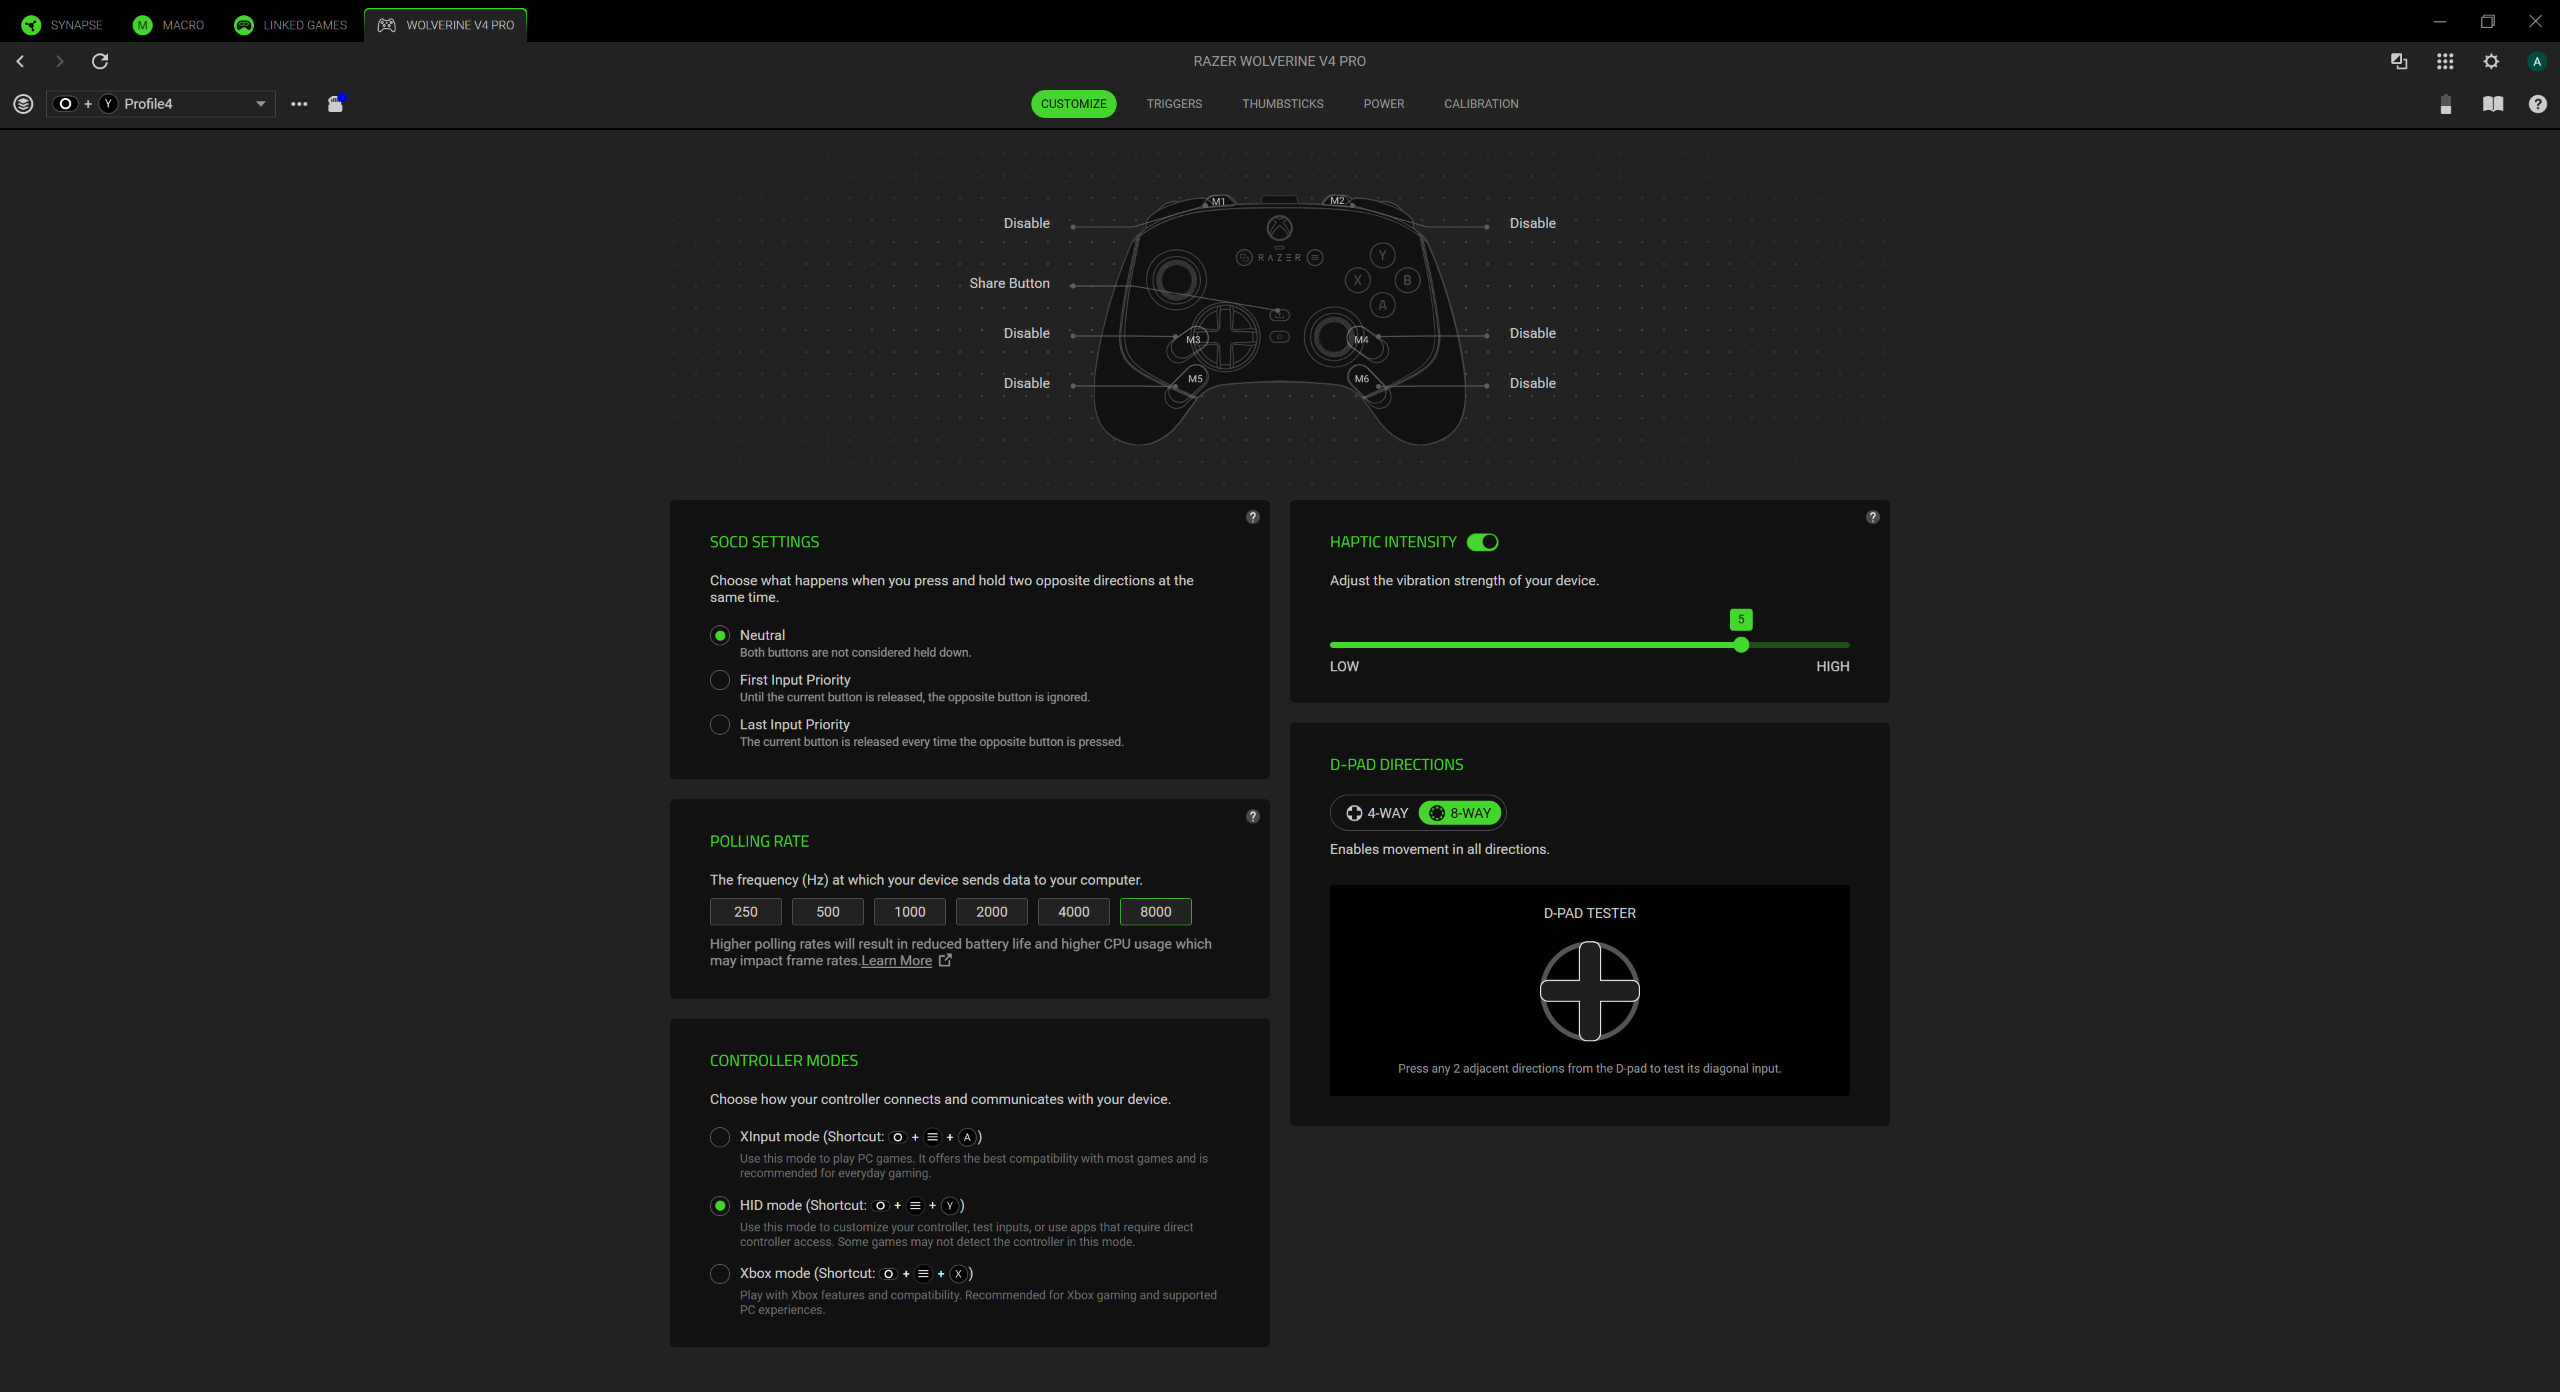Viewport: 2560px width, 1392px height.
Task: Select First Input Priority radio button
Action: tap(720, 680)
